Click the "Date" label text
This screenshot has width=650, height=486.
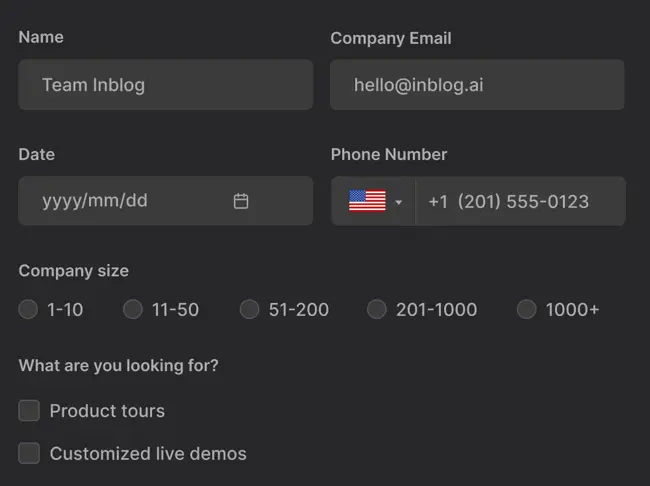coord(37,154)
